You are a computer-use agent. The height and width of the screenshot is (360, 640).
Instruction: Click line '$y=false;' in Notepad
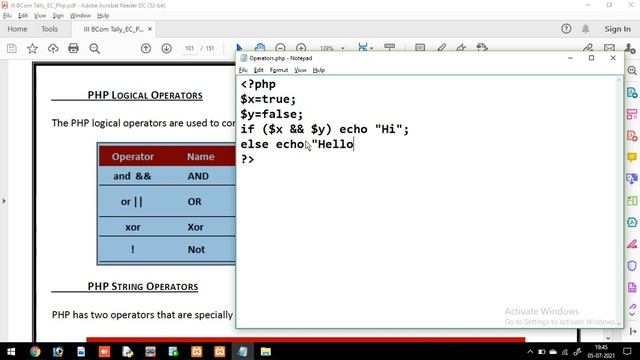[x=272, y=114]
